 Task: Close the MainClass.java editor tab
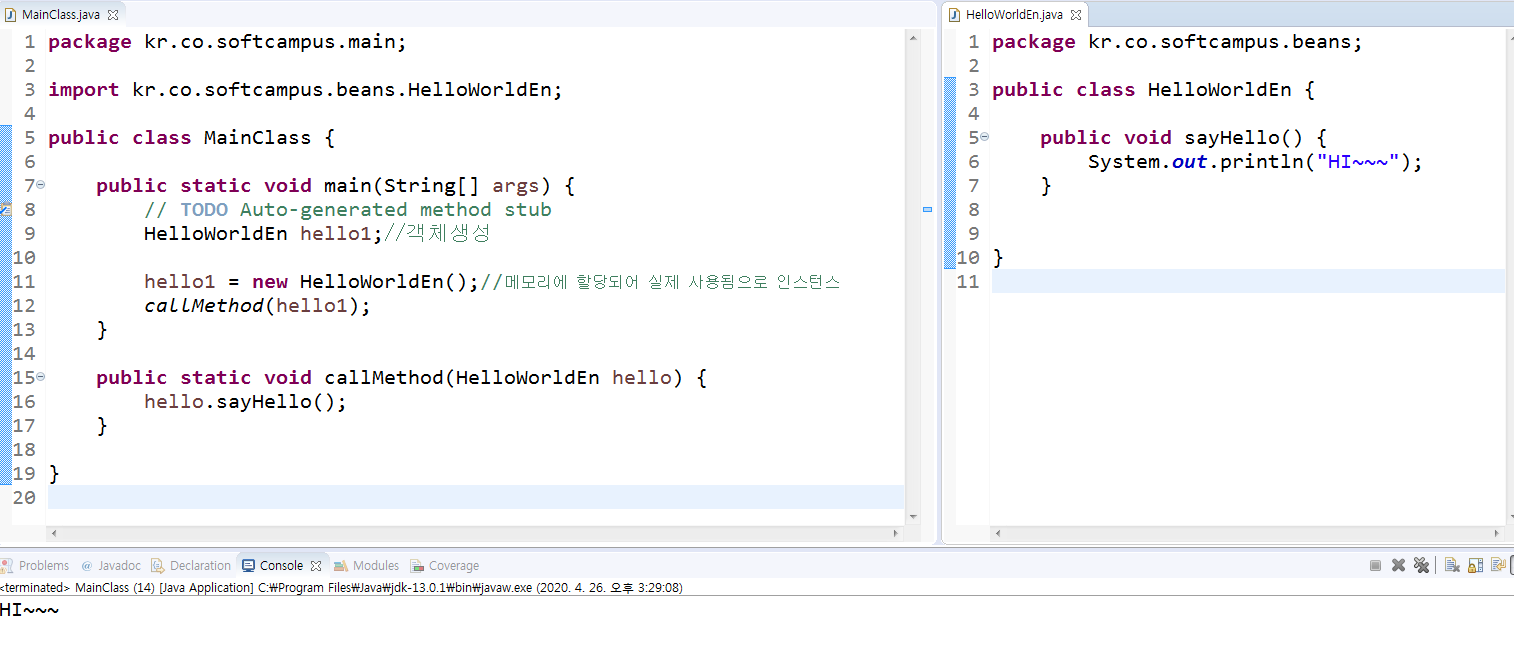tap(112, 15)
